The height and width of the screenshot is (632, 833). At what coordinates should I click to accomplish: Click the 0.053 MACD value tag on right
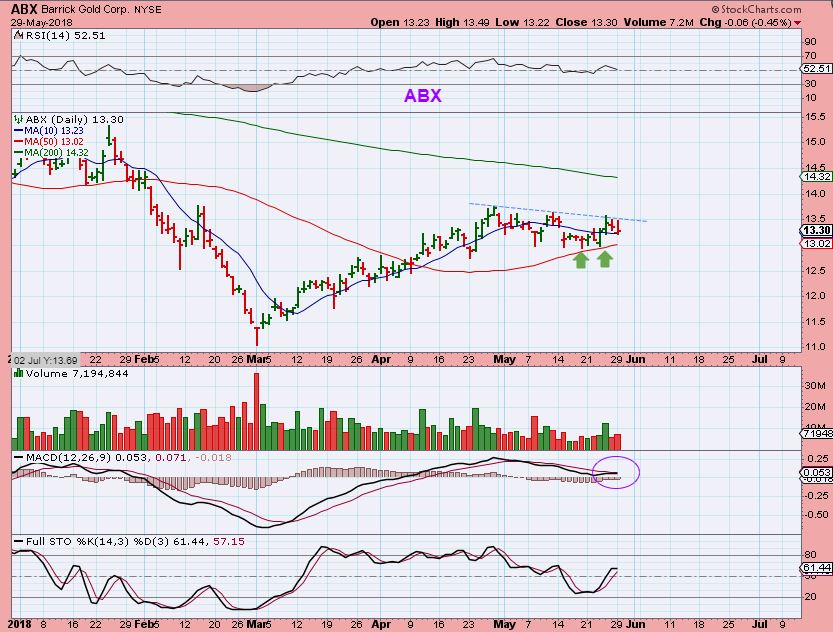point(817,472)
